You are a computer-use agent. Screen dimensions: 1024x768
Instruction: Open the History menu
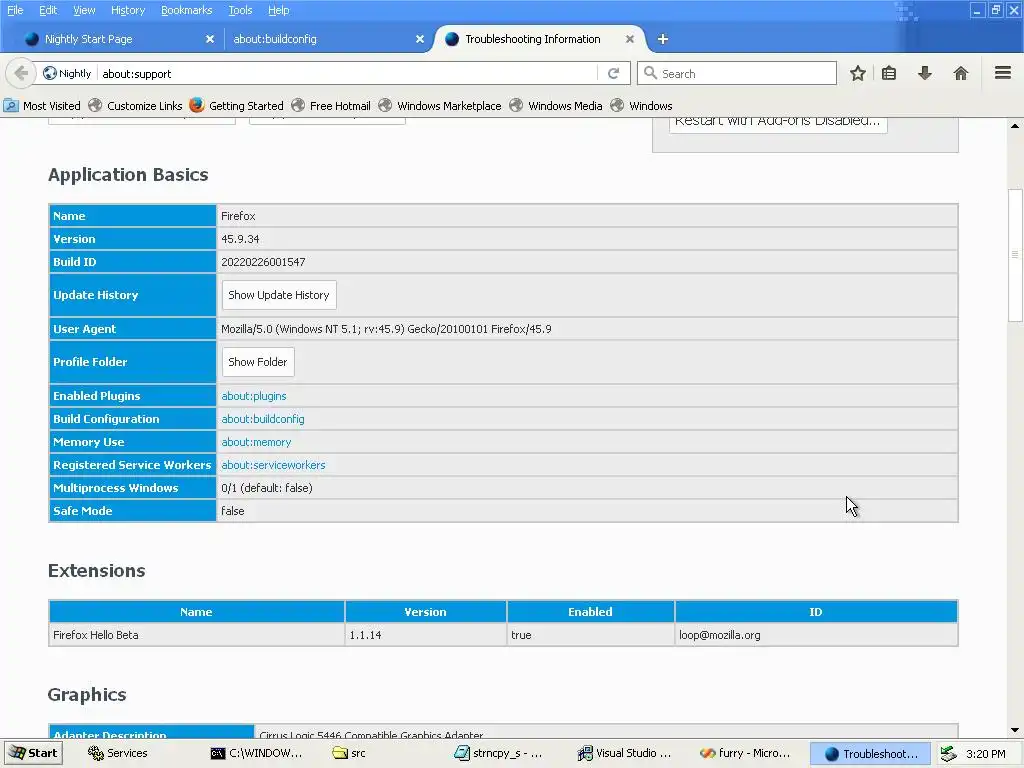[x=128, y=10]
